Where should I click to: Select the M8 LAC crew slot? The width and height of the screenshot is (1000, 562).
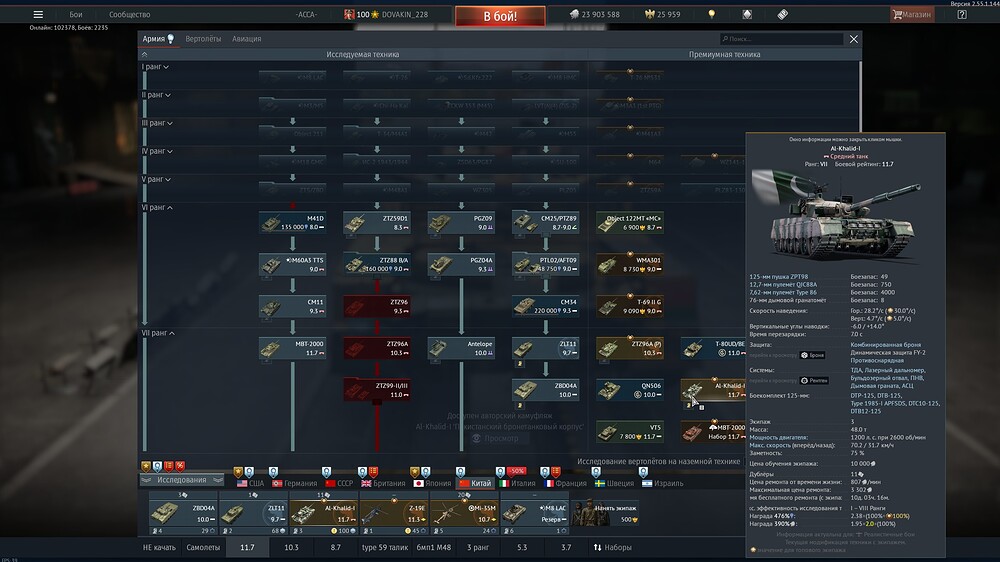[534, 514]
